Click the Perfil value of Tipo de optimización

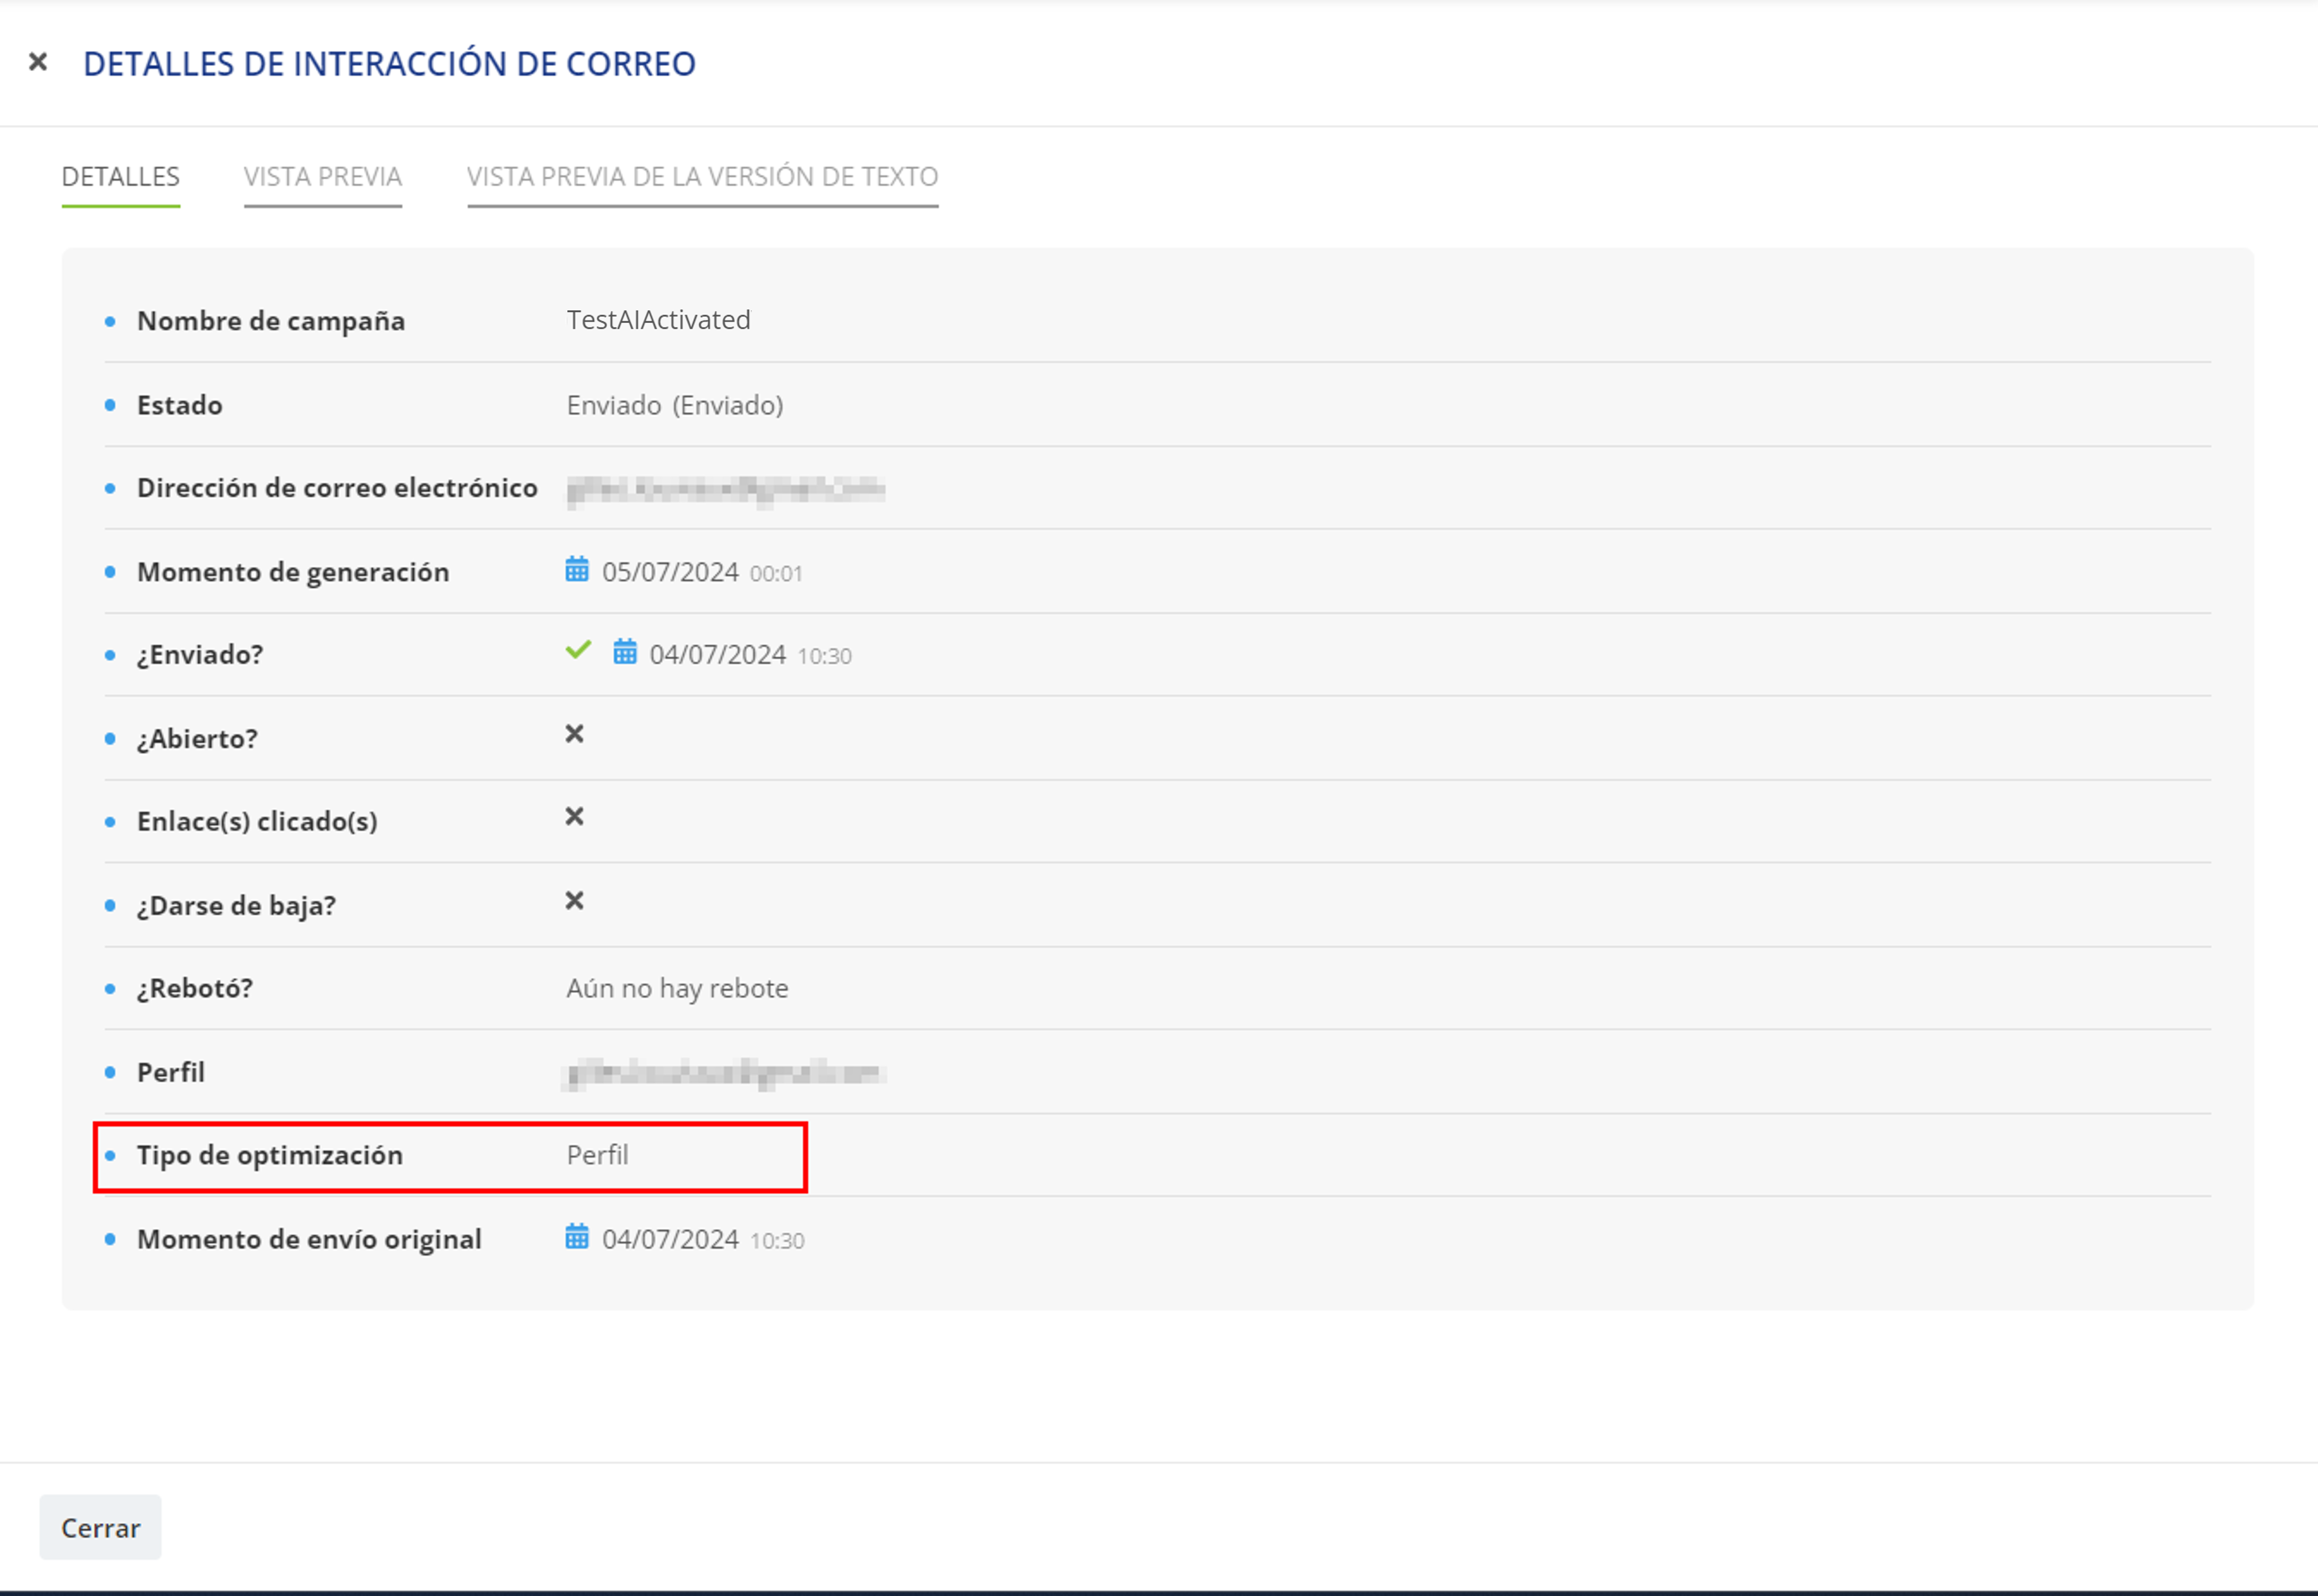point(598,1156)
